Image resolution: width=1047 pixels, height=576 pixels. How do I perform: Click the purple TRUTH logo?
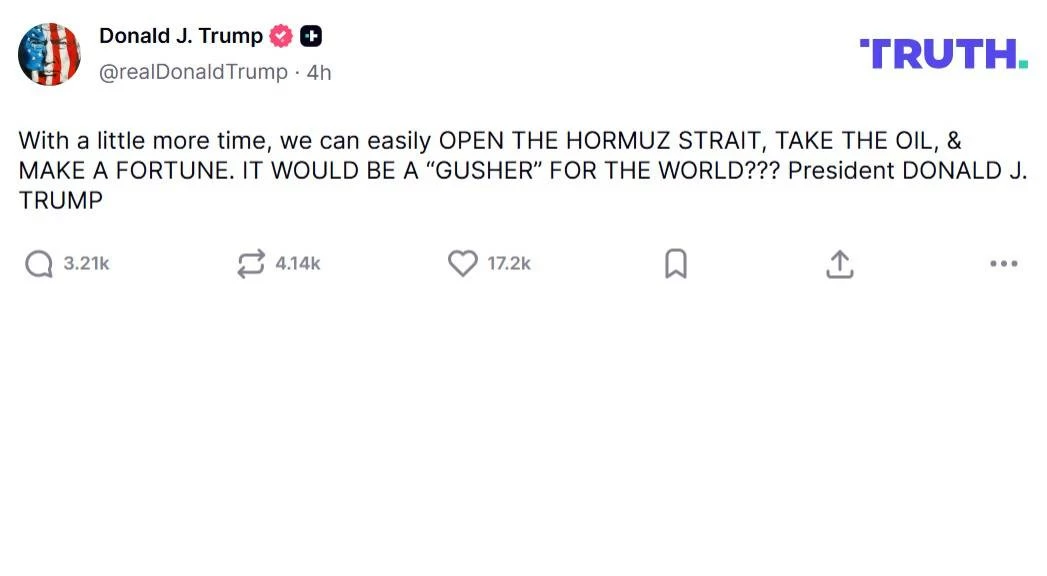click(x=938, y=54)
